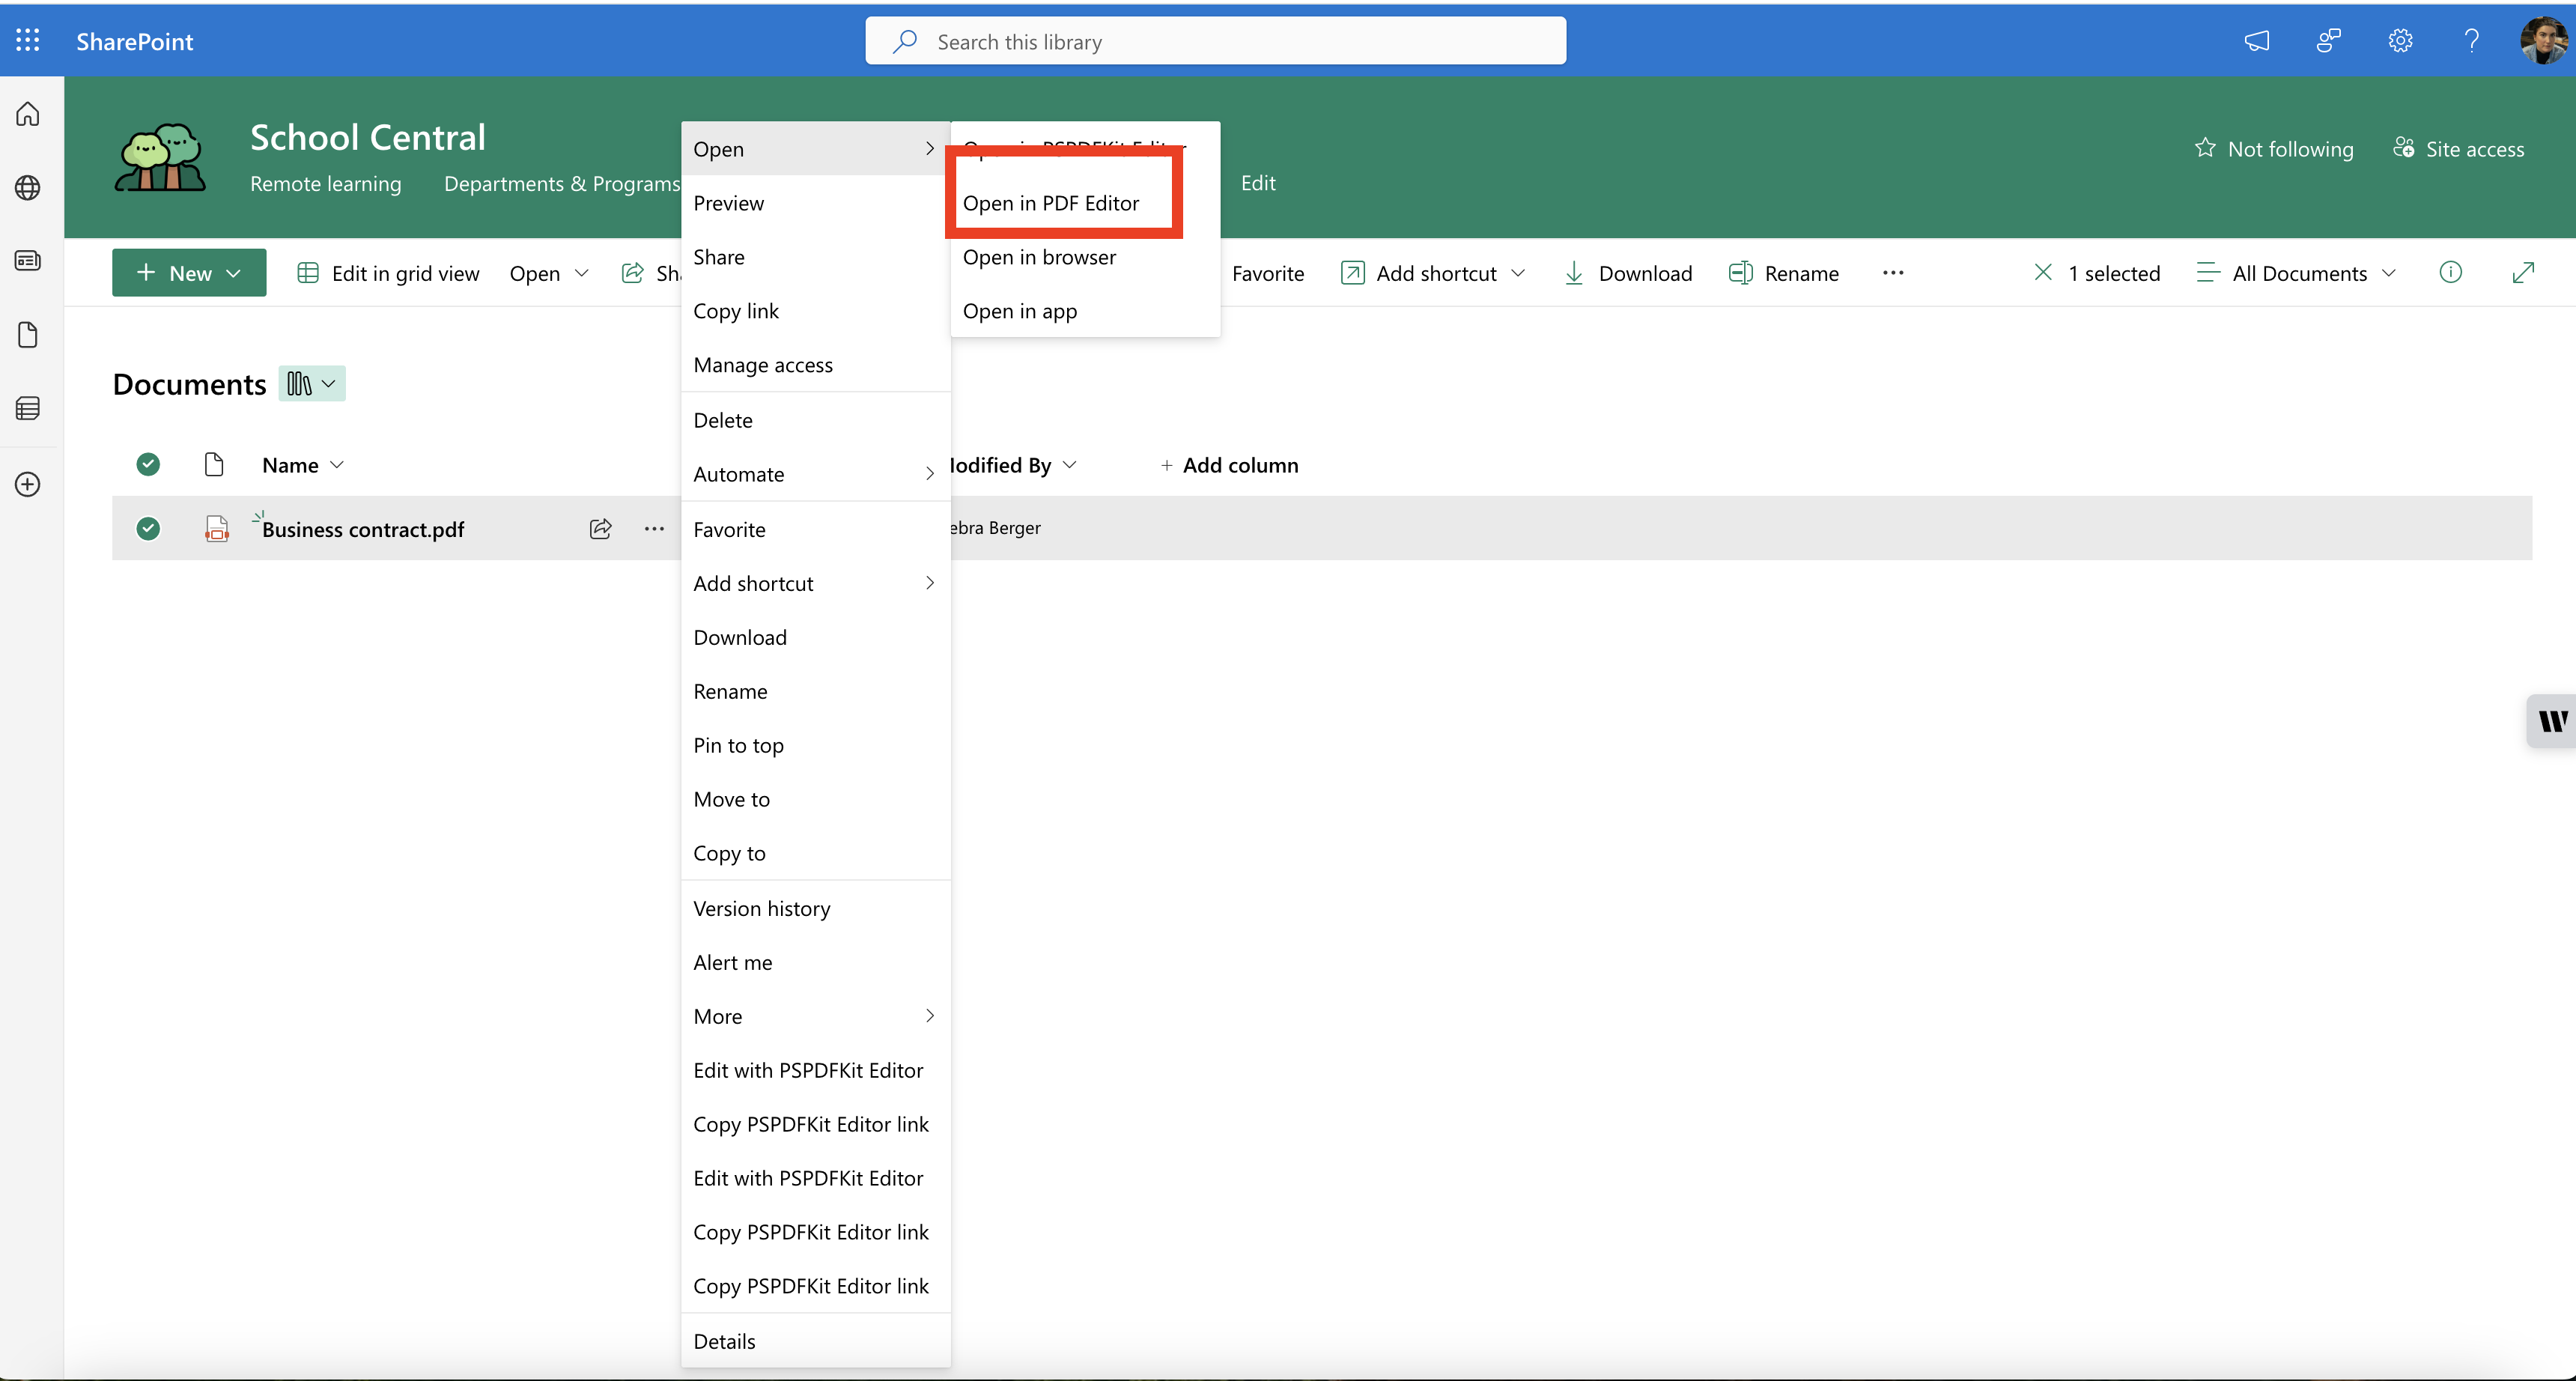This screenshot has height=1381, width=2576.
Task: Choose Version history from the context menu
Action: click(x=761, y=907)
